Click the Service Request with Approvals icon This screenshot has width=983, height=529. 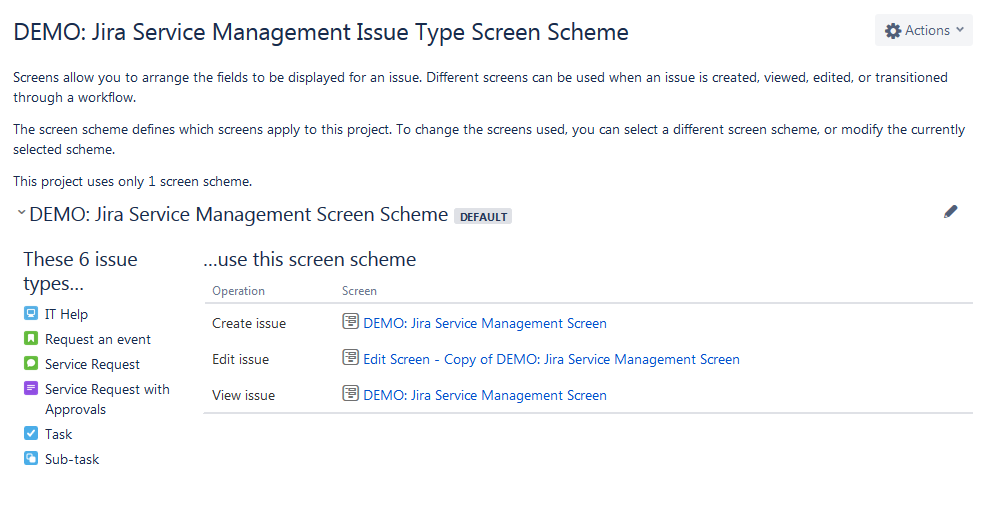point(31,388)
